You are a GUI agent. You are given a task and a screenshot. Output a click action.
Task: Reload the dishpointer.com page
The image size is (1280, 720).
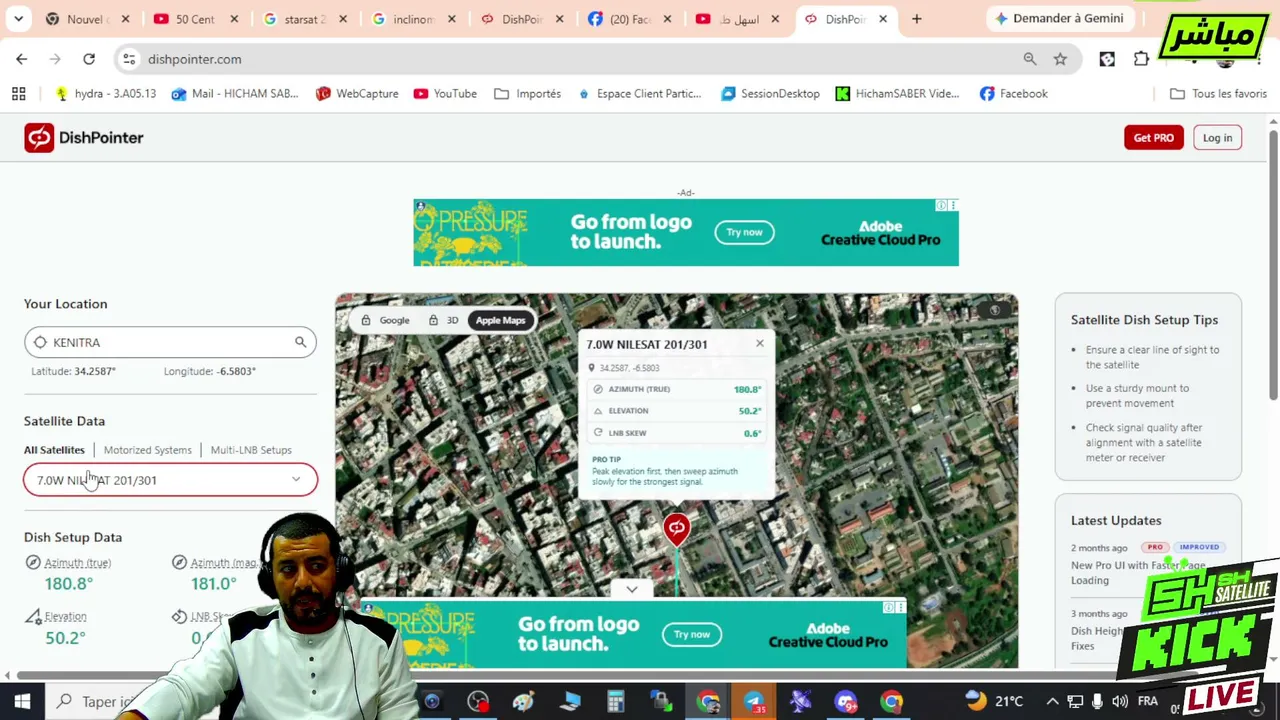click(89, 59)
